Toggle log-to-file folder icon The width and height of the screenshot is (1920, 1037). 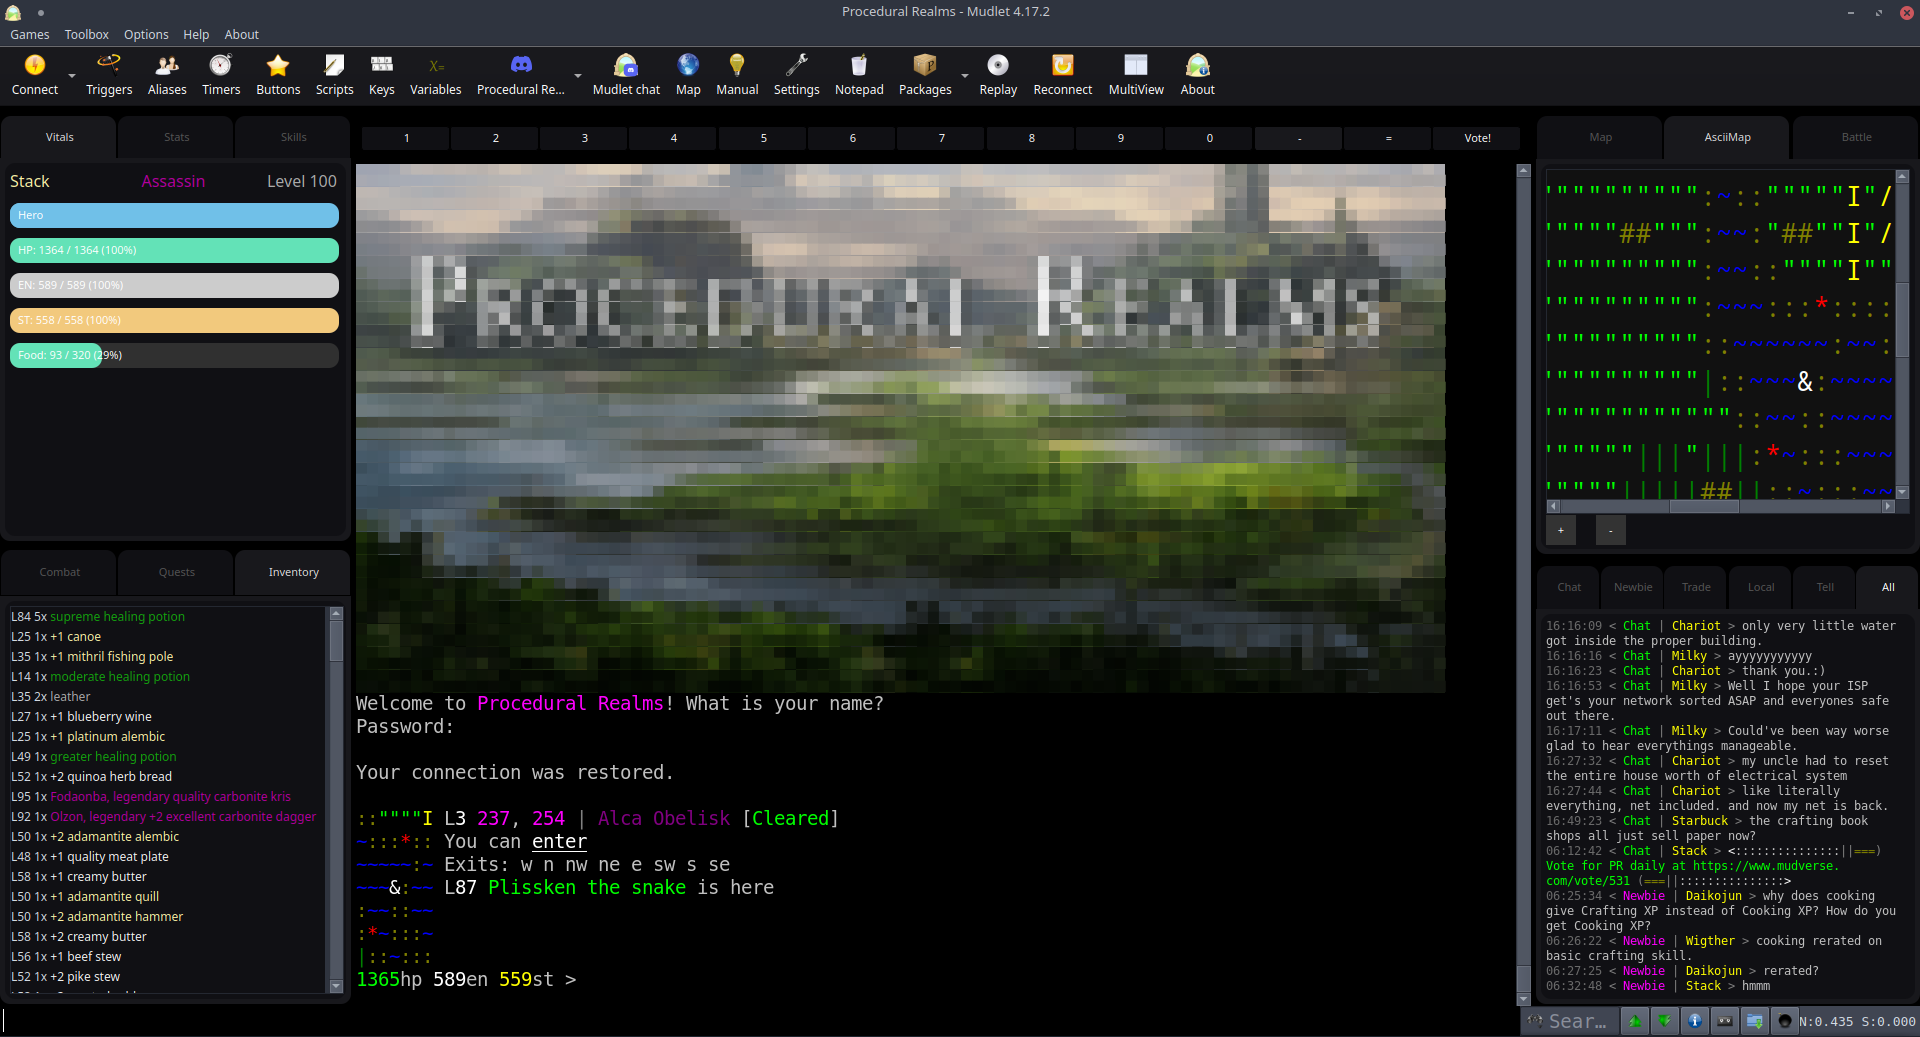(1755, 1021)
